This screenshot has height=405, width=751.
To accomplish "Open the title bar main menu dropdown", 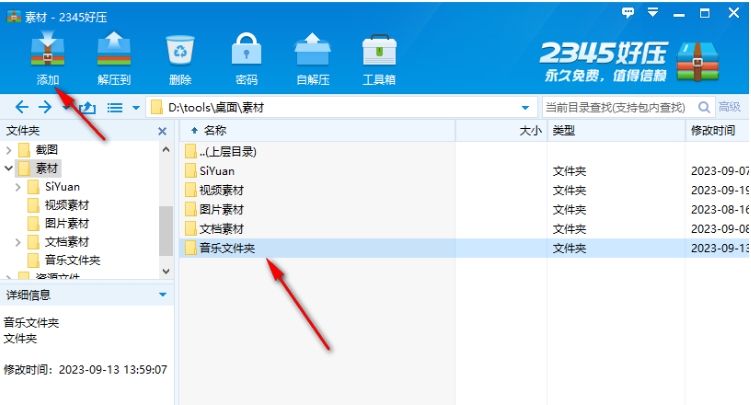I will click(653, 12).
